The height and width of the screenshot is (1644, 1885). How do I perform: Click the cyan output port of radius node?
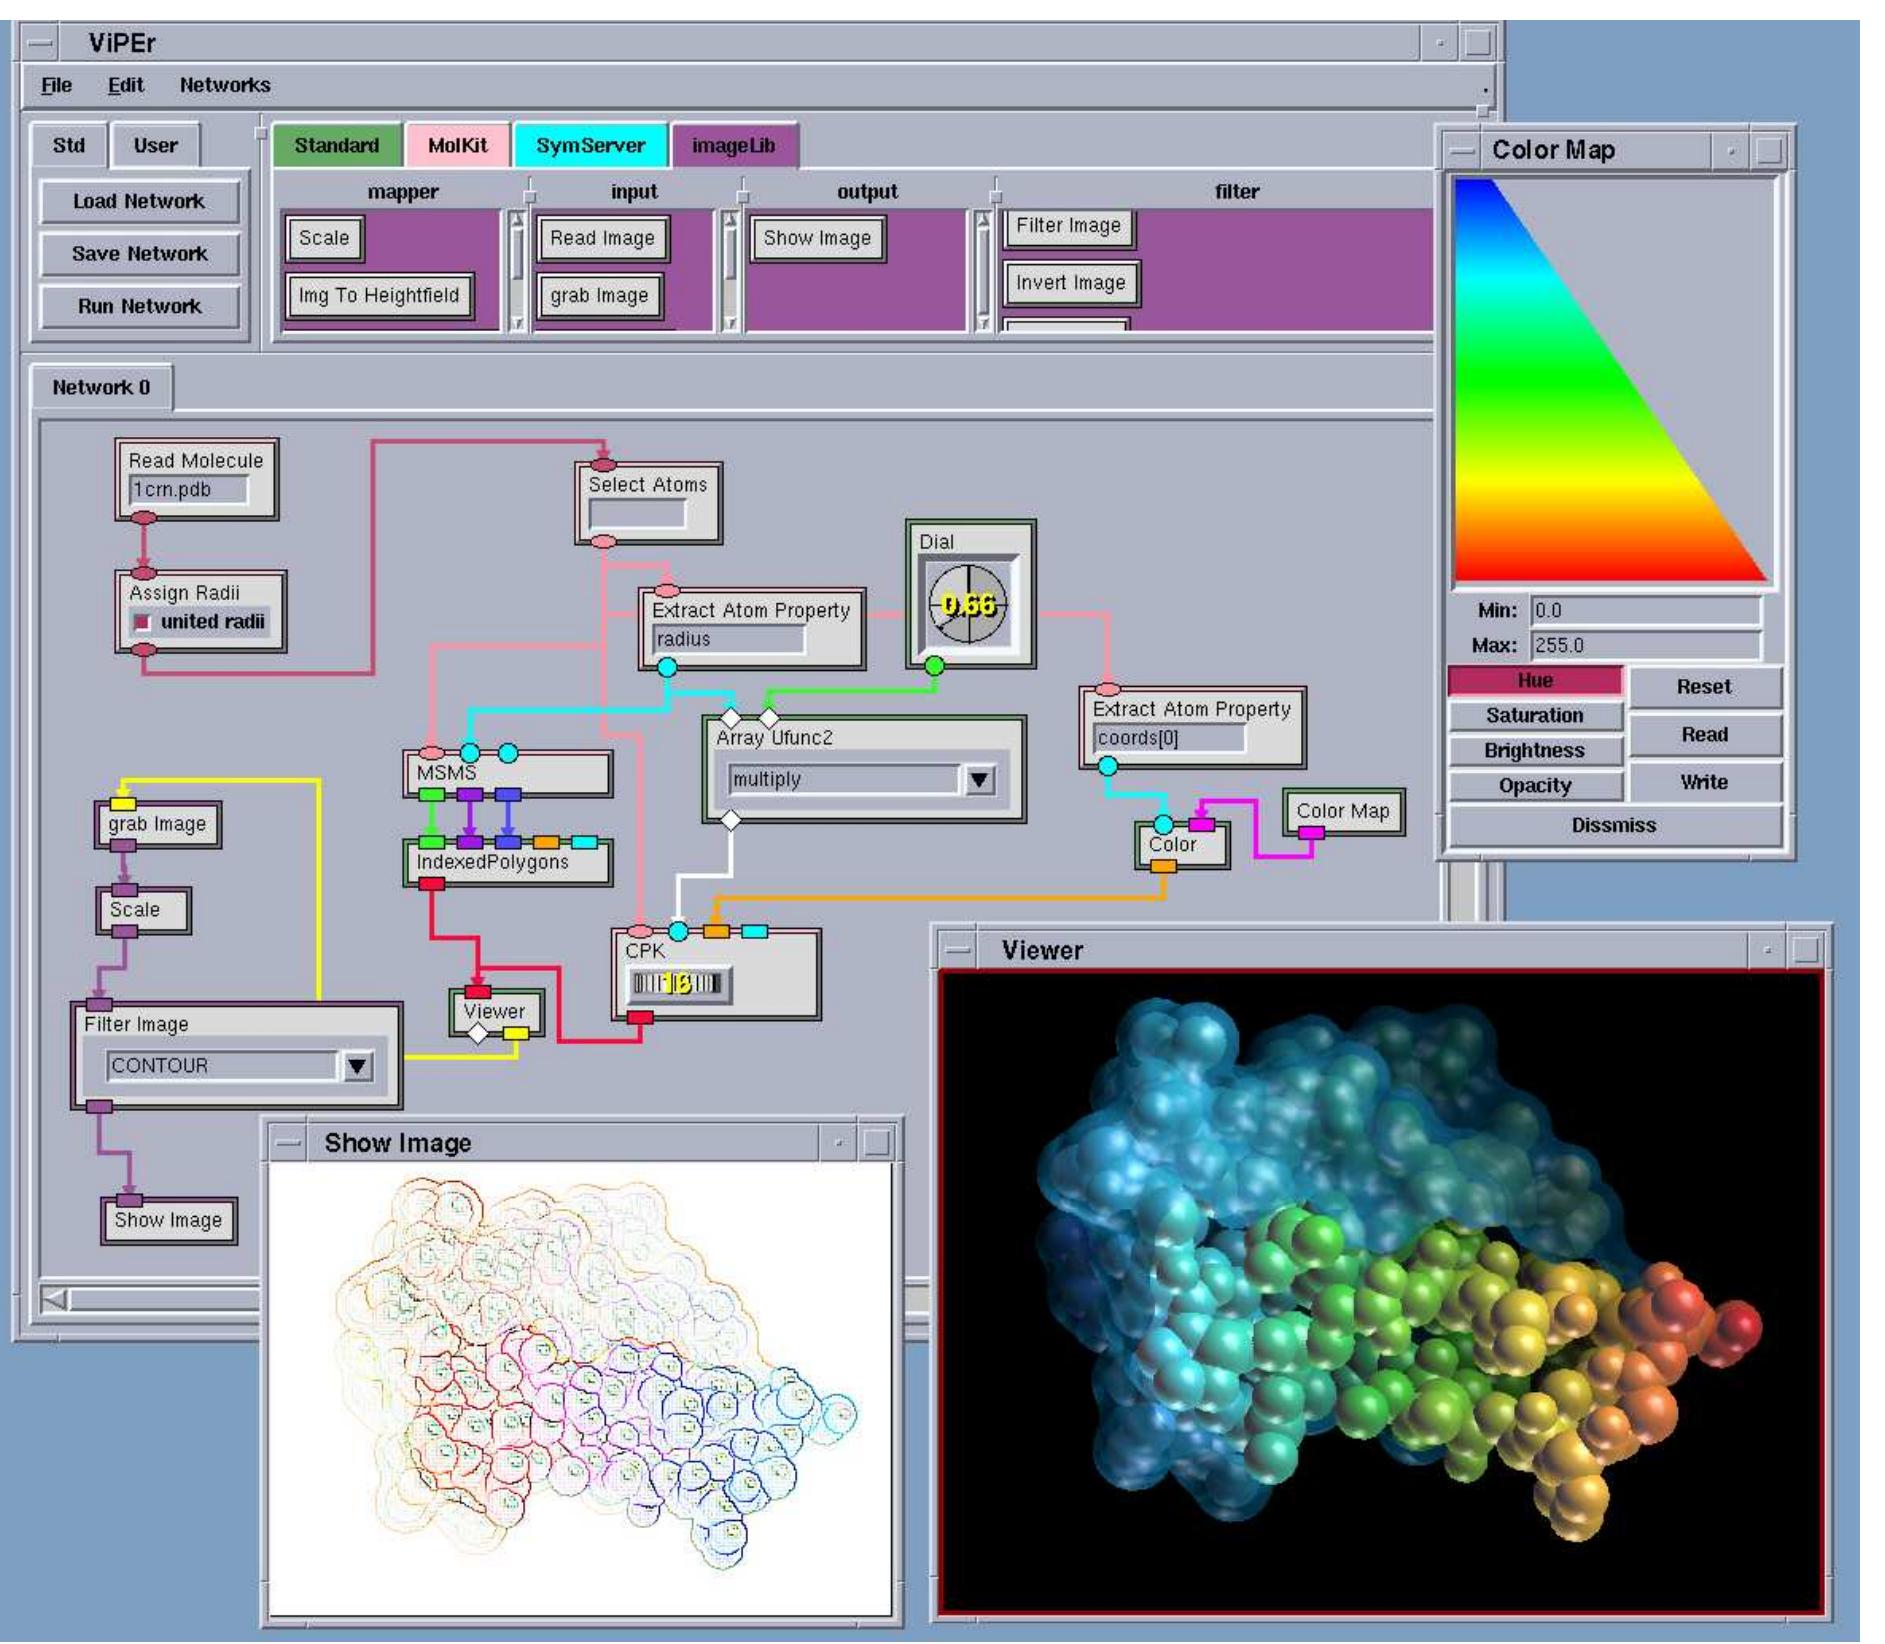[666, 667]
